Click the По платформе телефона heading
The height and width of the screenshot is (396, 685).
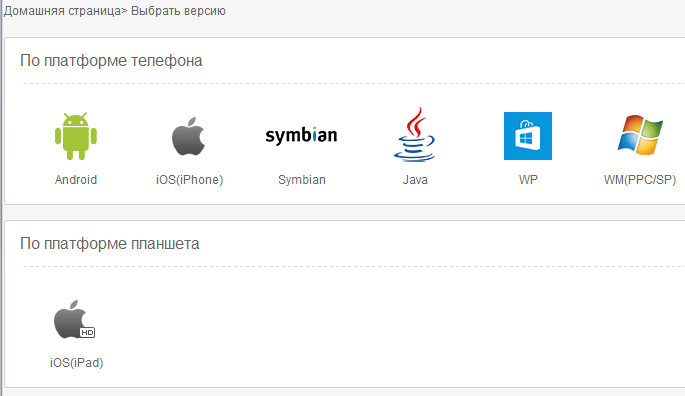point(111,61)
